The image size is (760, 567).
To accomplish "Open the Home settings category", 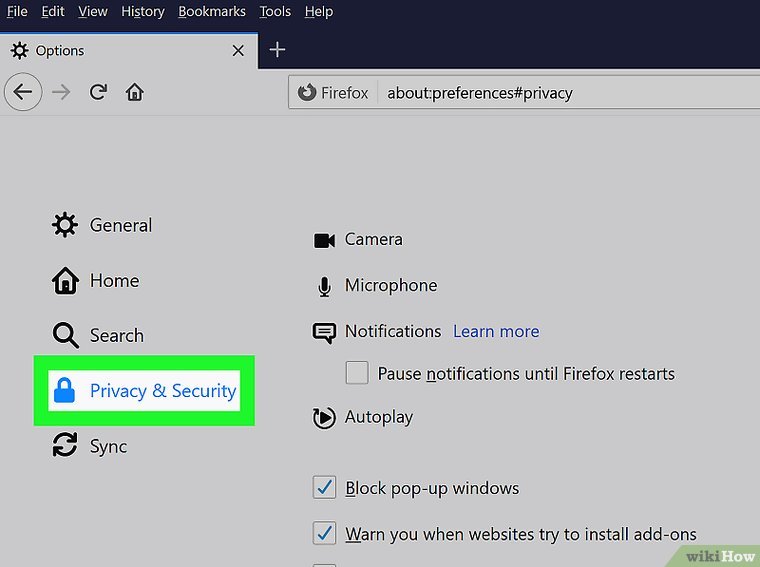I will 95,280.
